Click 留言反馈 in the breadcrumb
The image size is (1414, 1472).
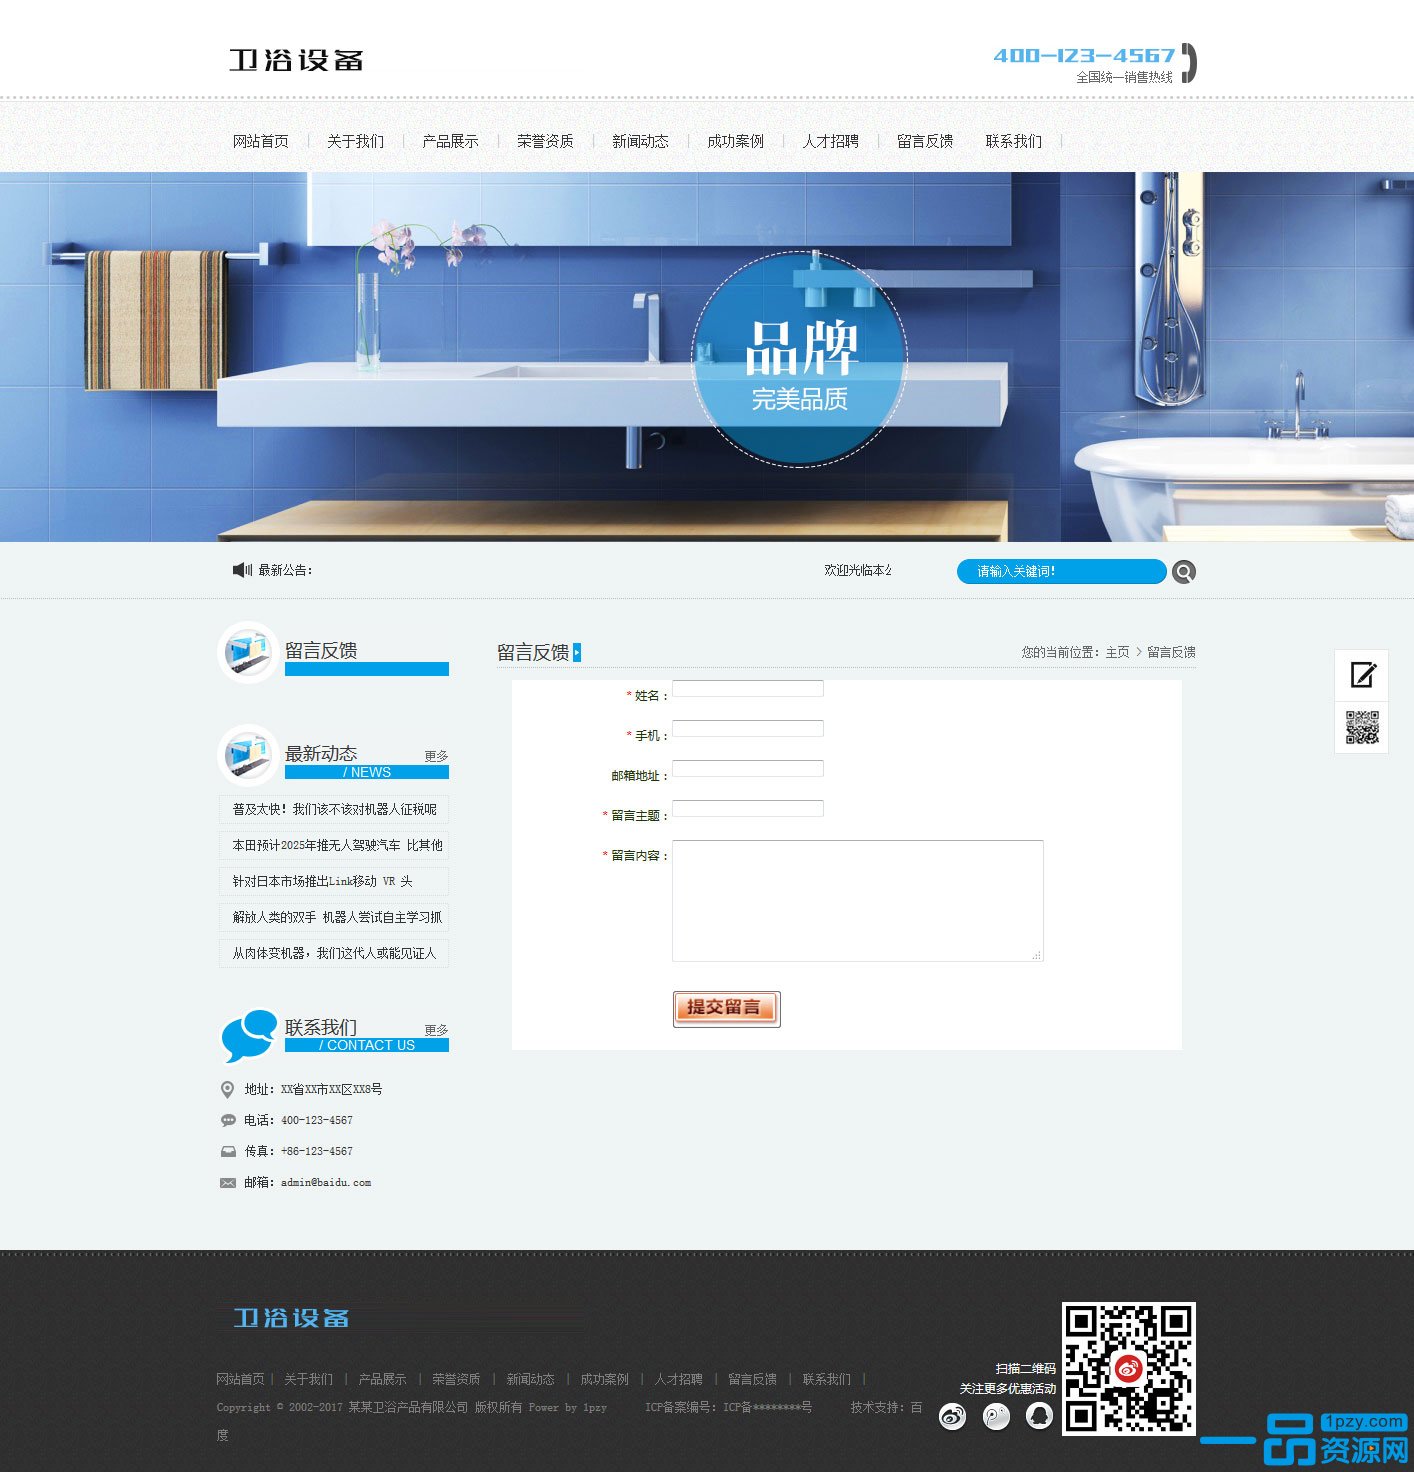(1172, 652)
